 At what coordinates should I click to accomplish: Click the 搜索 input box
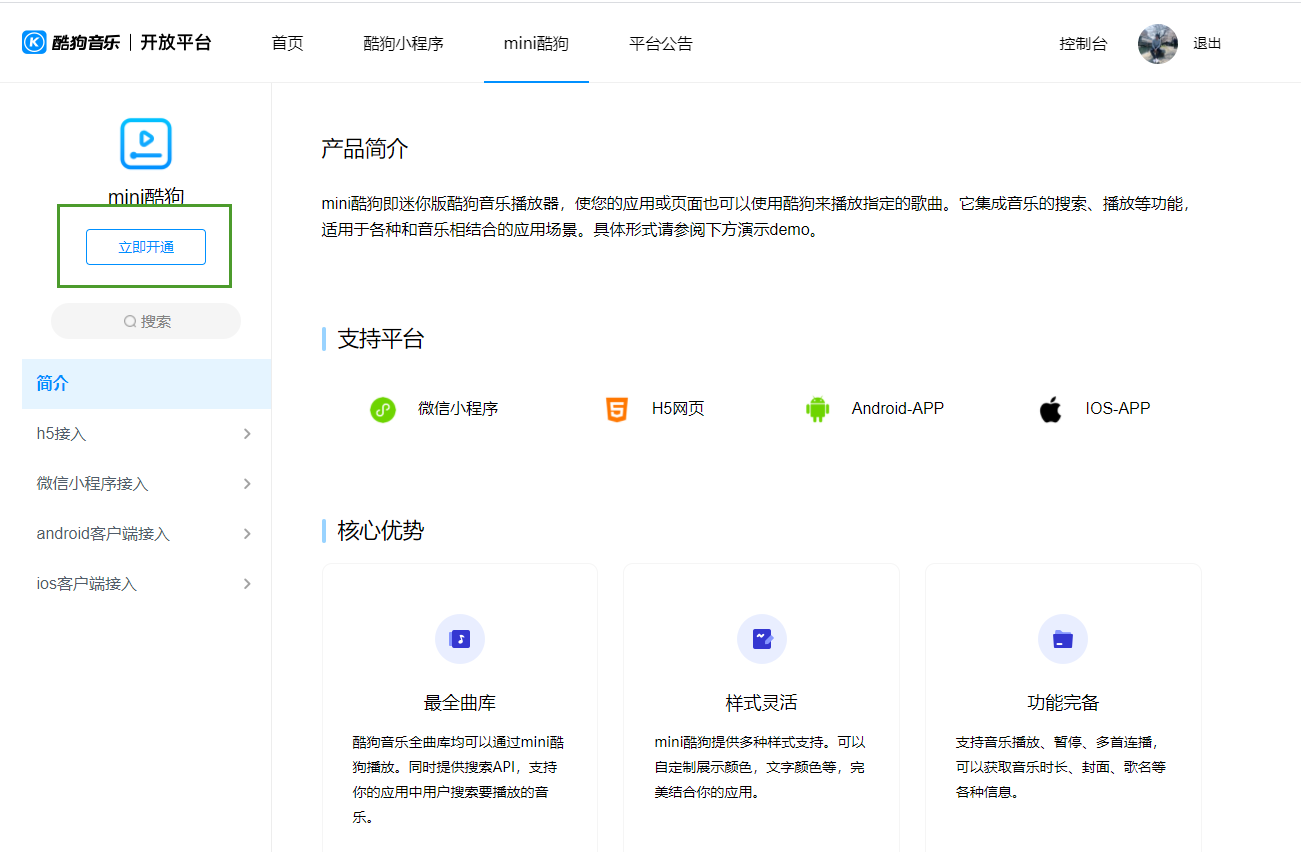(146, 321)
